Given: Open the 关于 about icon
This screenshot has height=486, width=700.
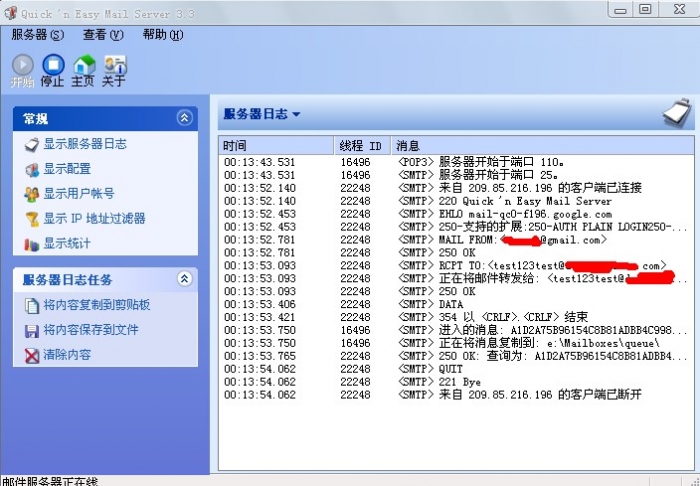Looking at the screenshot, I should click(115, 65).
